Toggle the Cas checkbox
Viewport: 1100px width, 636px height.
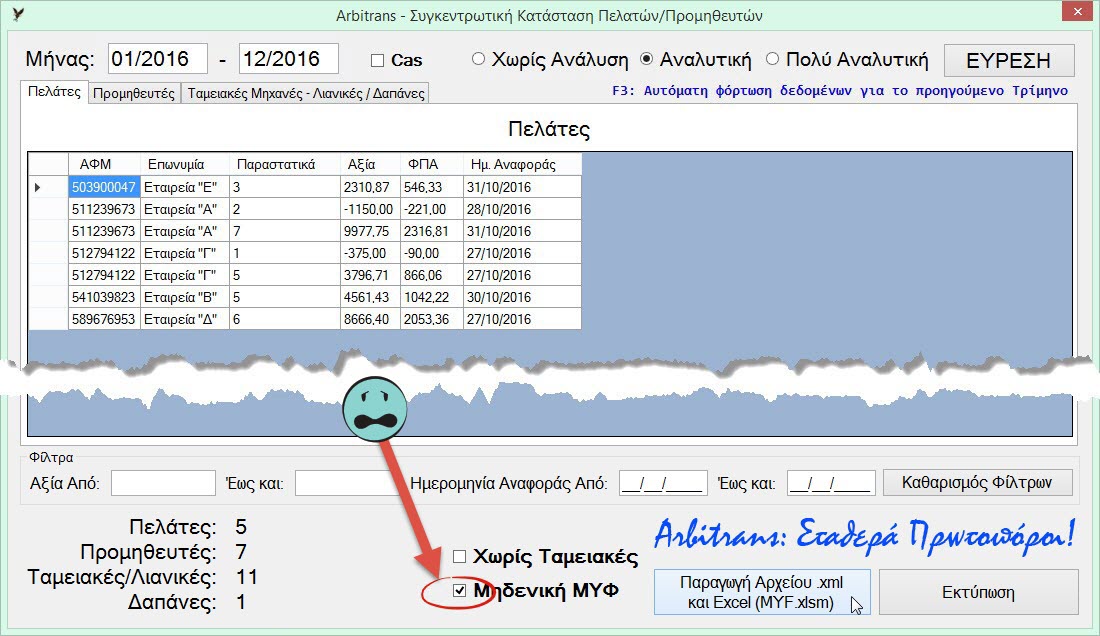click(377, 61)
